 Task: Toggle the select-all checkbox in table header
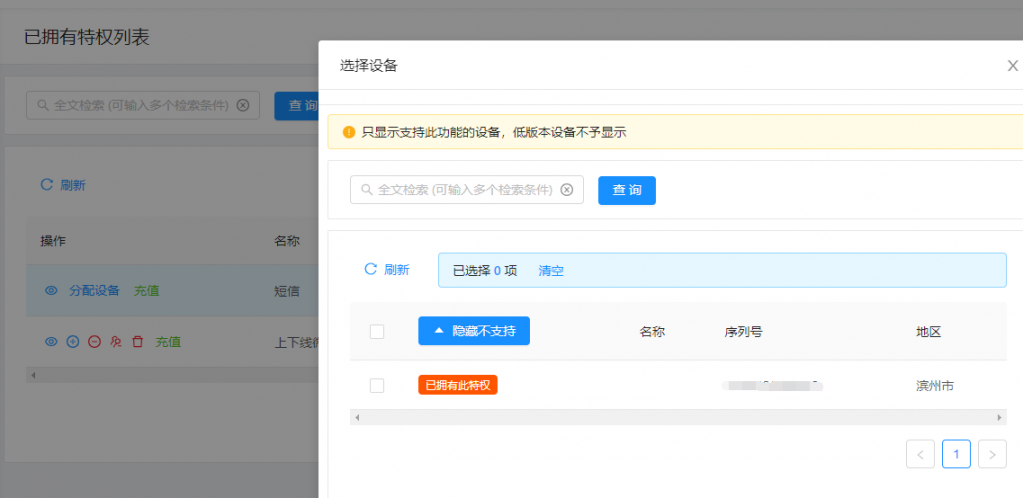click(x=377, y=332)
